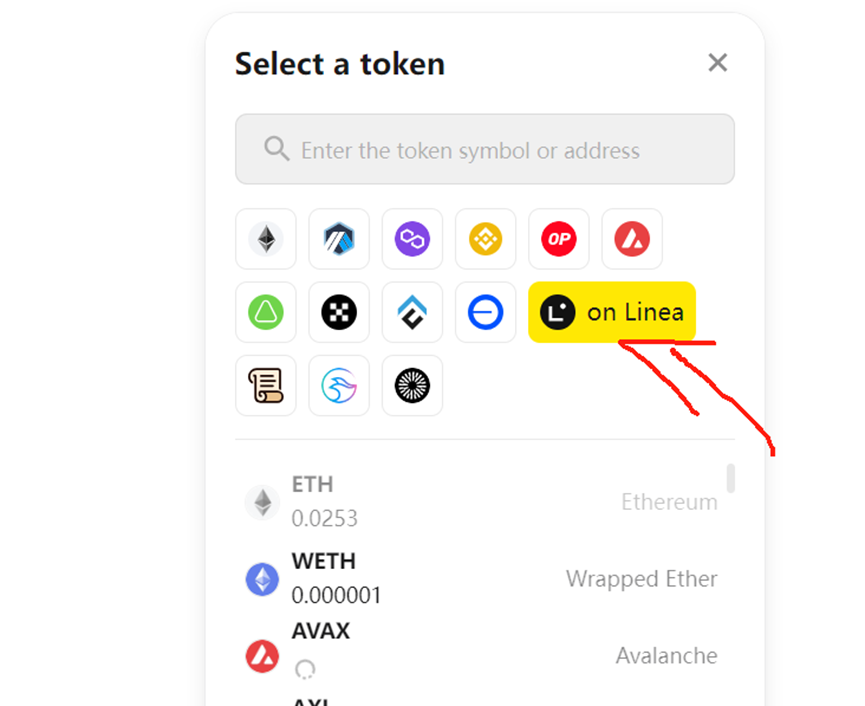Select the Scroll parchment network icon
Image resolution: width=865 pixels, height=706 pixels.
click(266, 386)
